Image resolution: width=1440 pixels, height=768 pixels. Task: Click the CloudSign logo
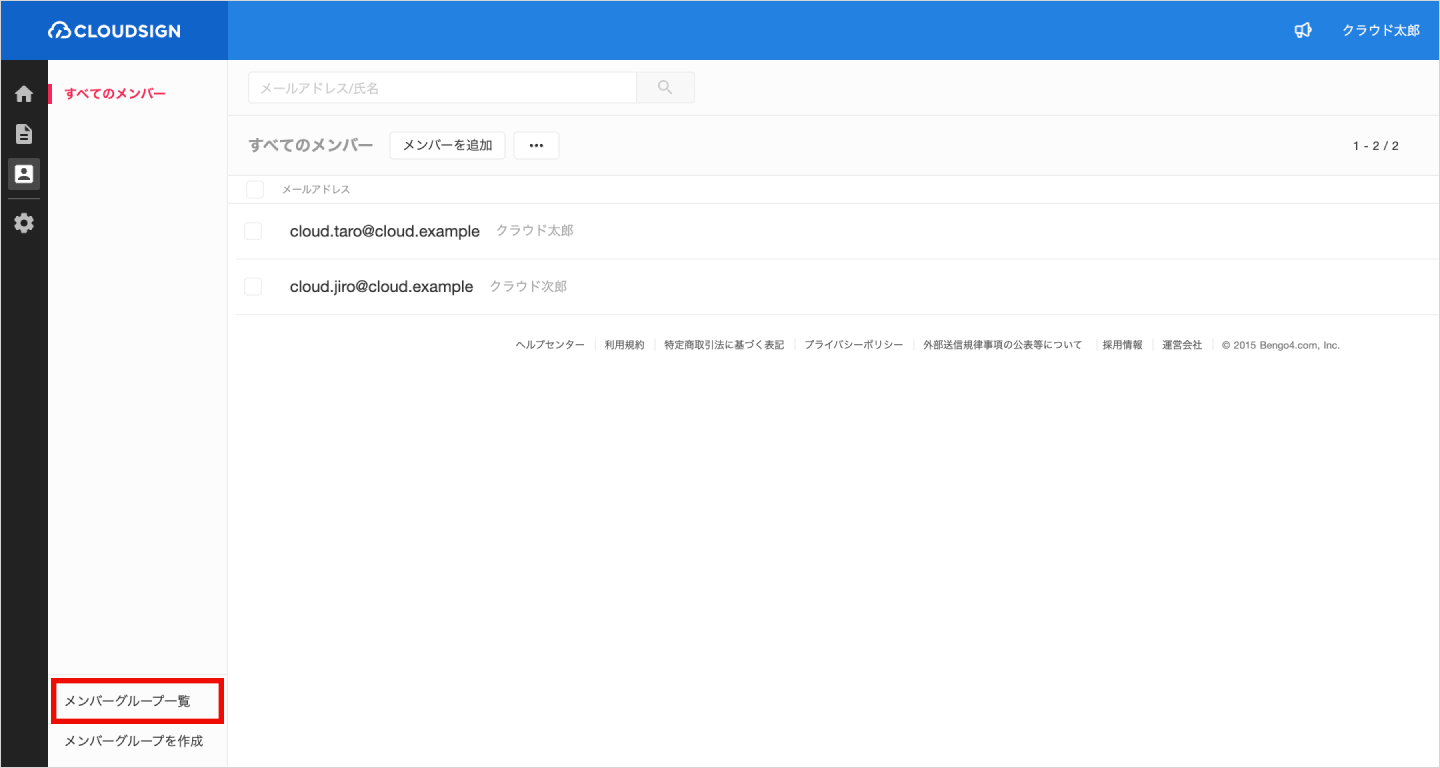coord(114,31)
